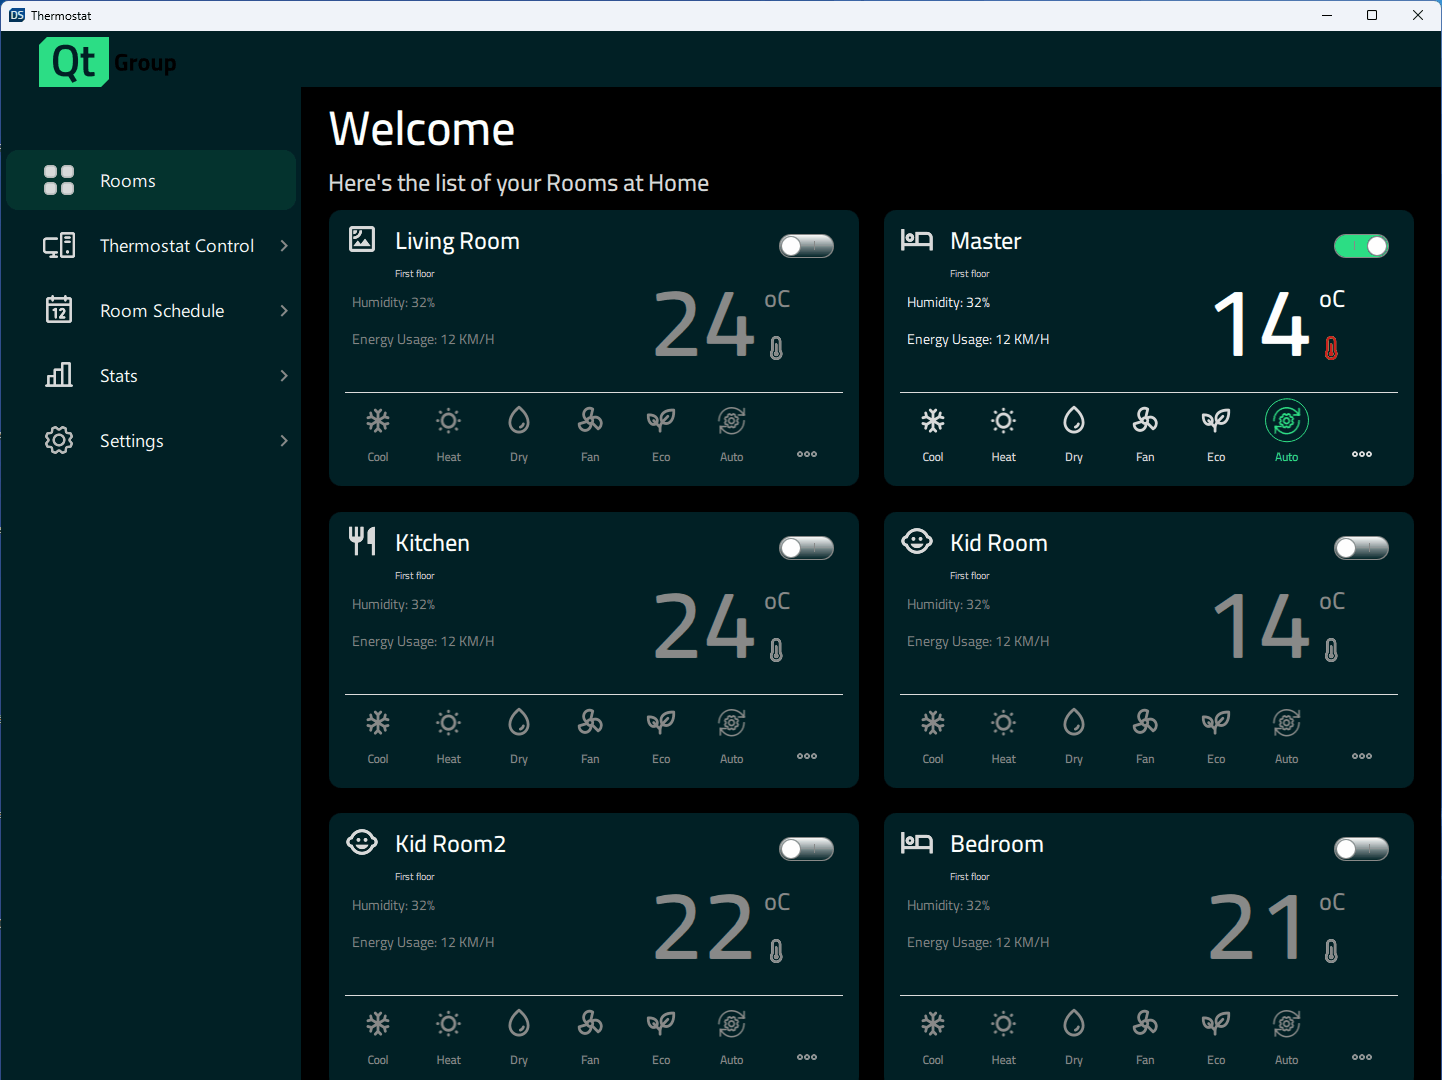This screenshot has width=1442, height=1080.
Task: Select Cool mode for Living Room
Action: pyautogui.click(x=378, y=430)
